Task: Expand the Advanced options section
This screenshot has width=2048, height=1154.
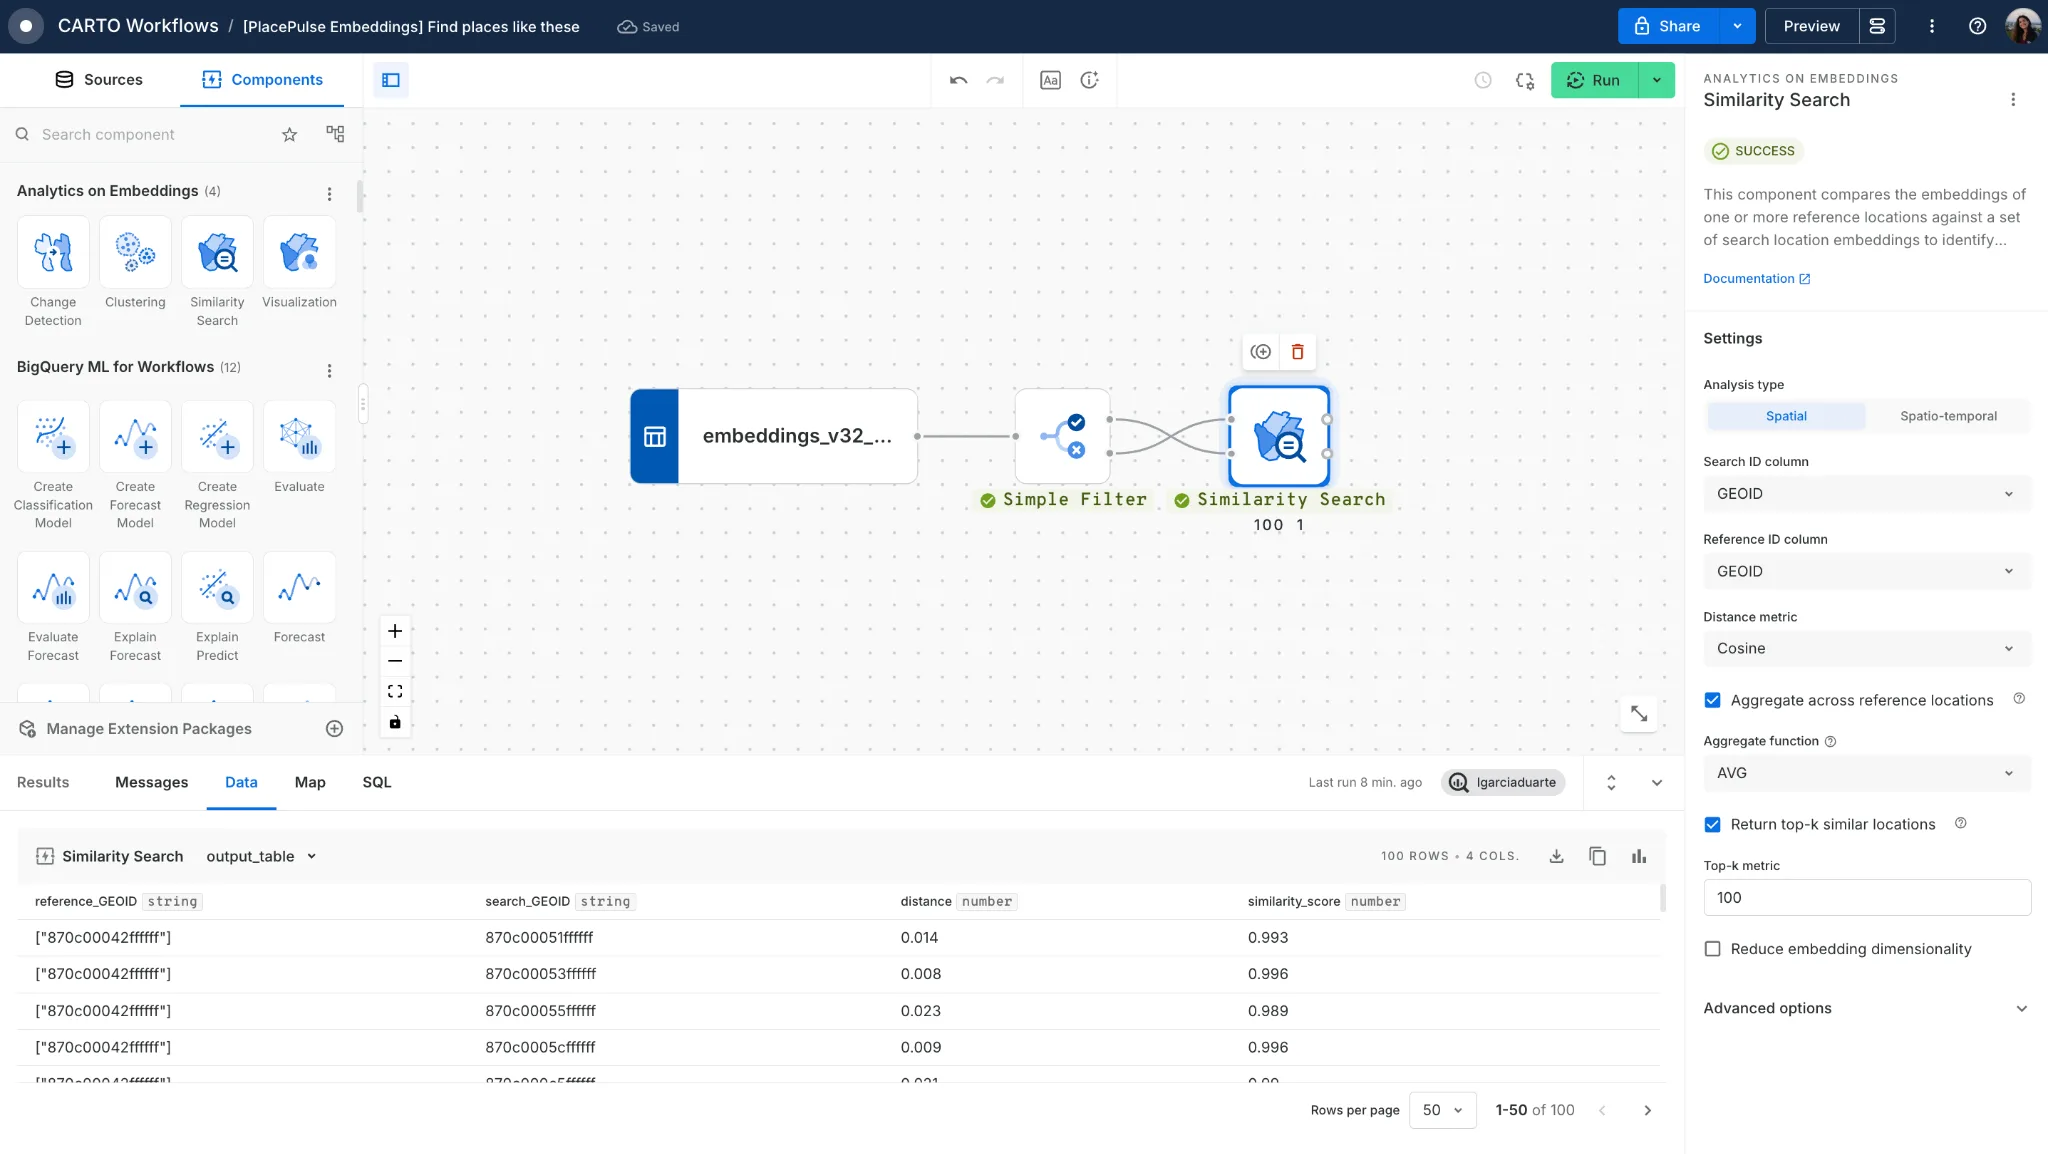Action: click(1867, 1008)
